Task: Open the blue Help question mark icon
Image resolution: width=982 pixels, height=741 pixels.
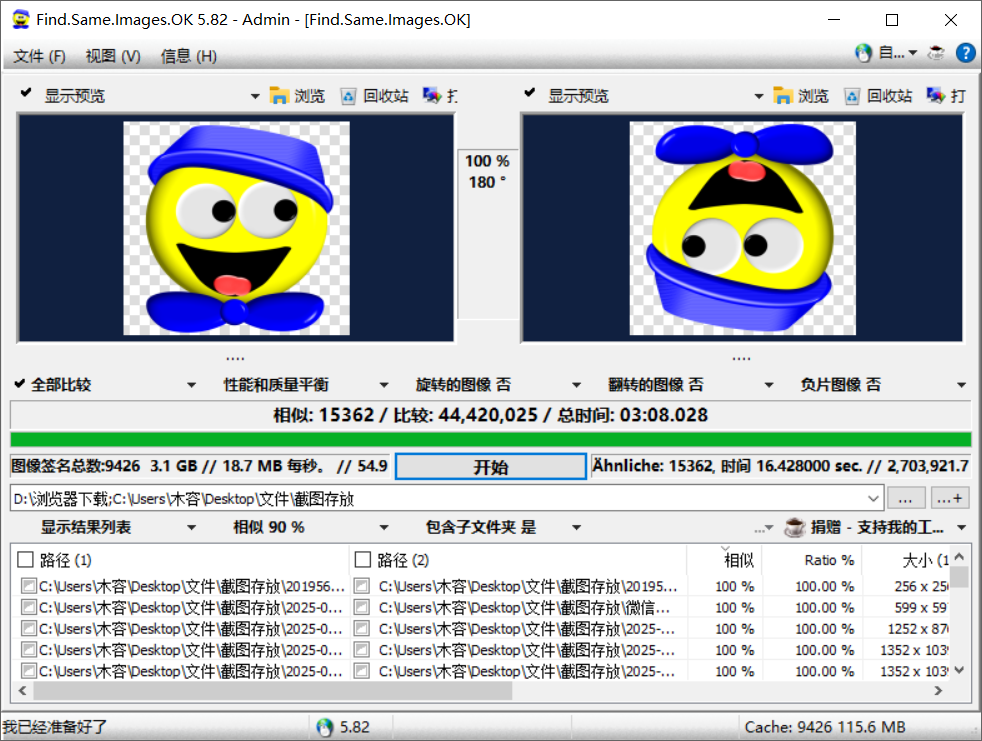Action: coord(965,53)
